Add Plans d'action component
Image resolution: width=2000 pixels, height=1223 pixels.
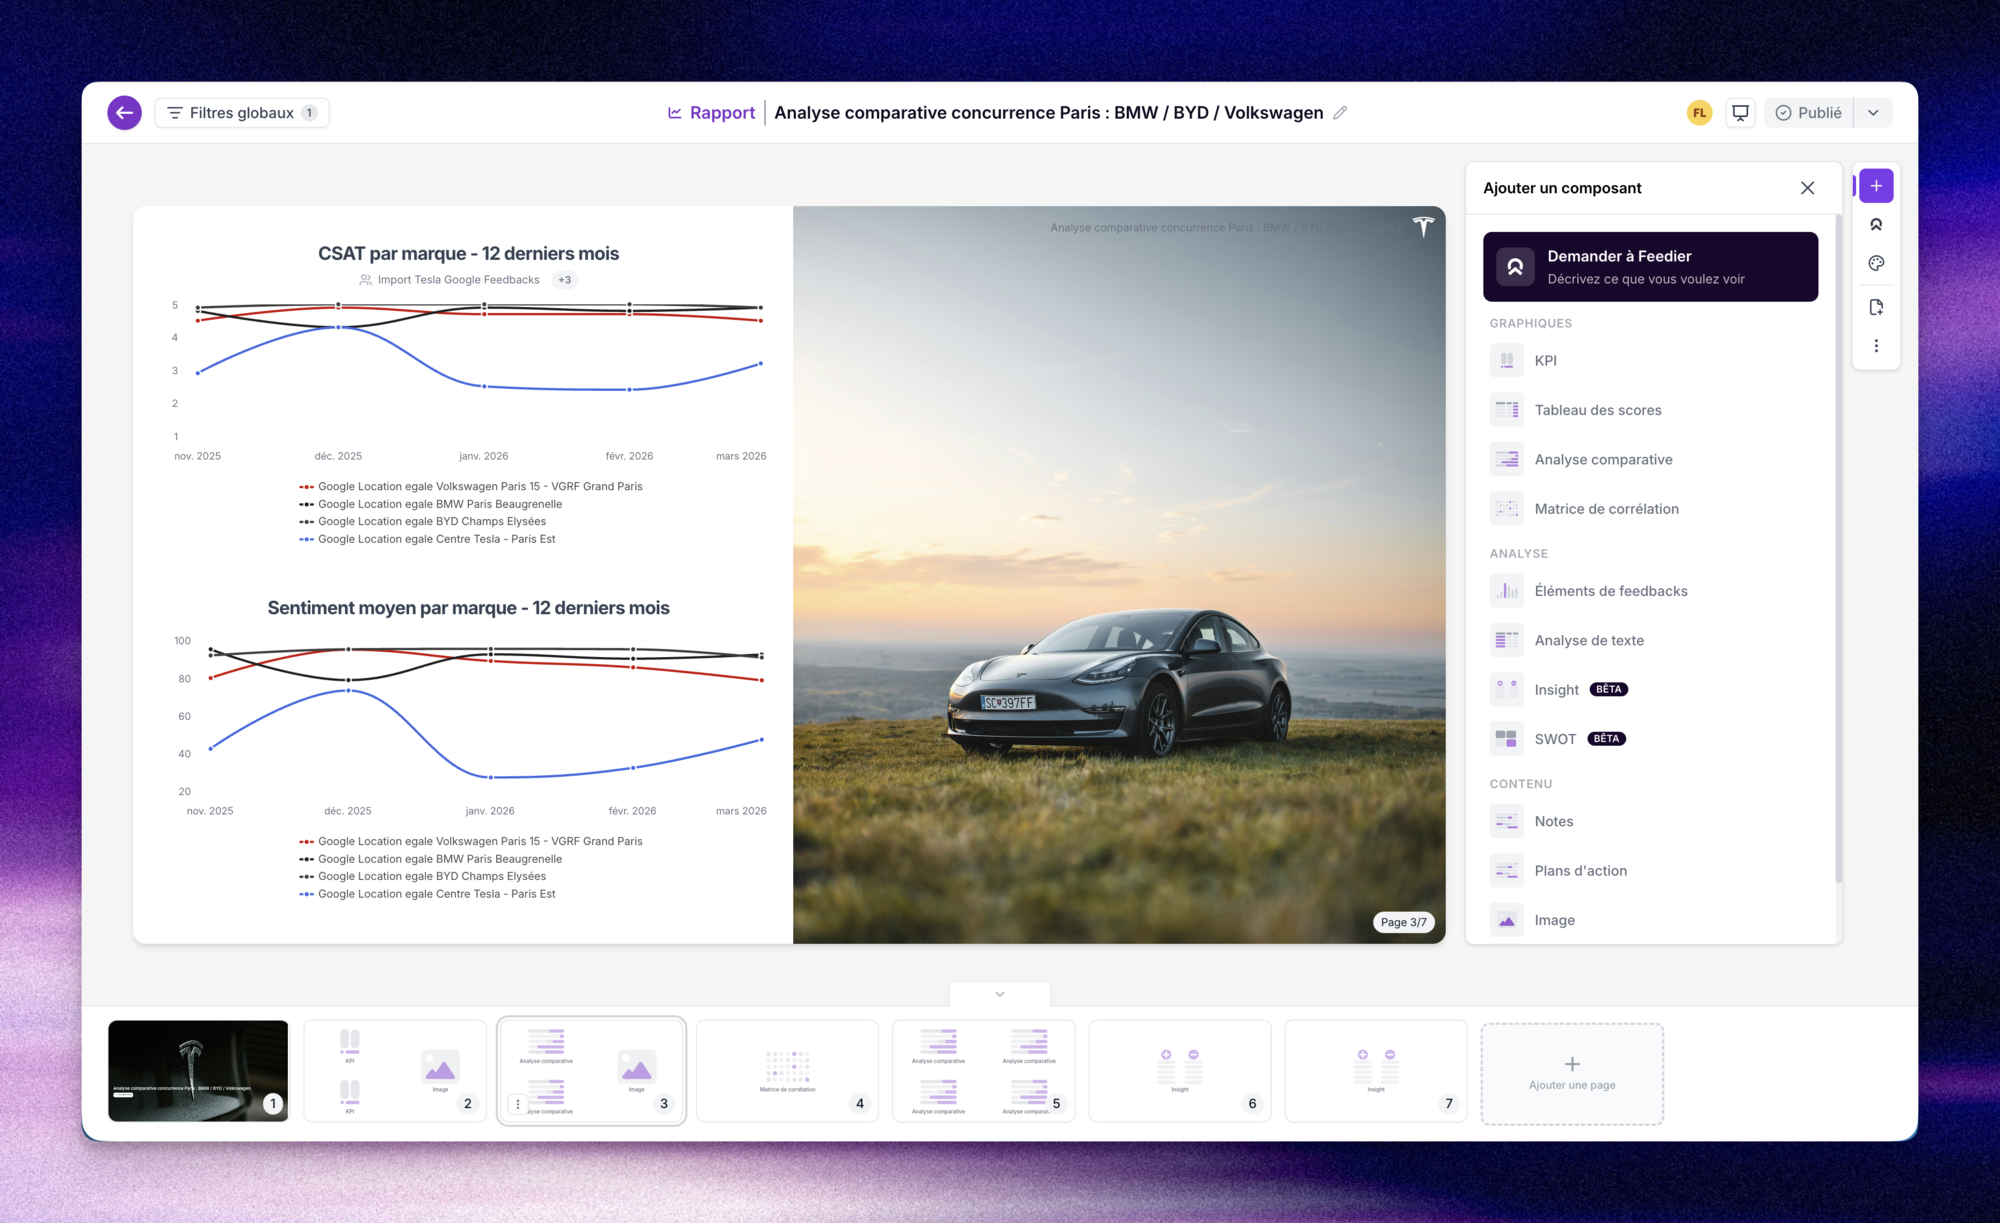[1650, 871]
